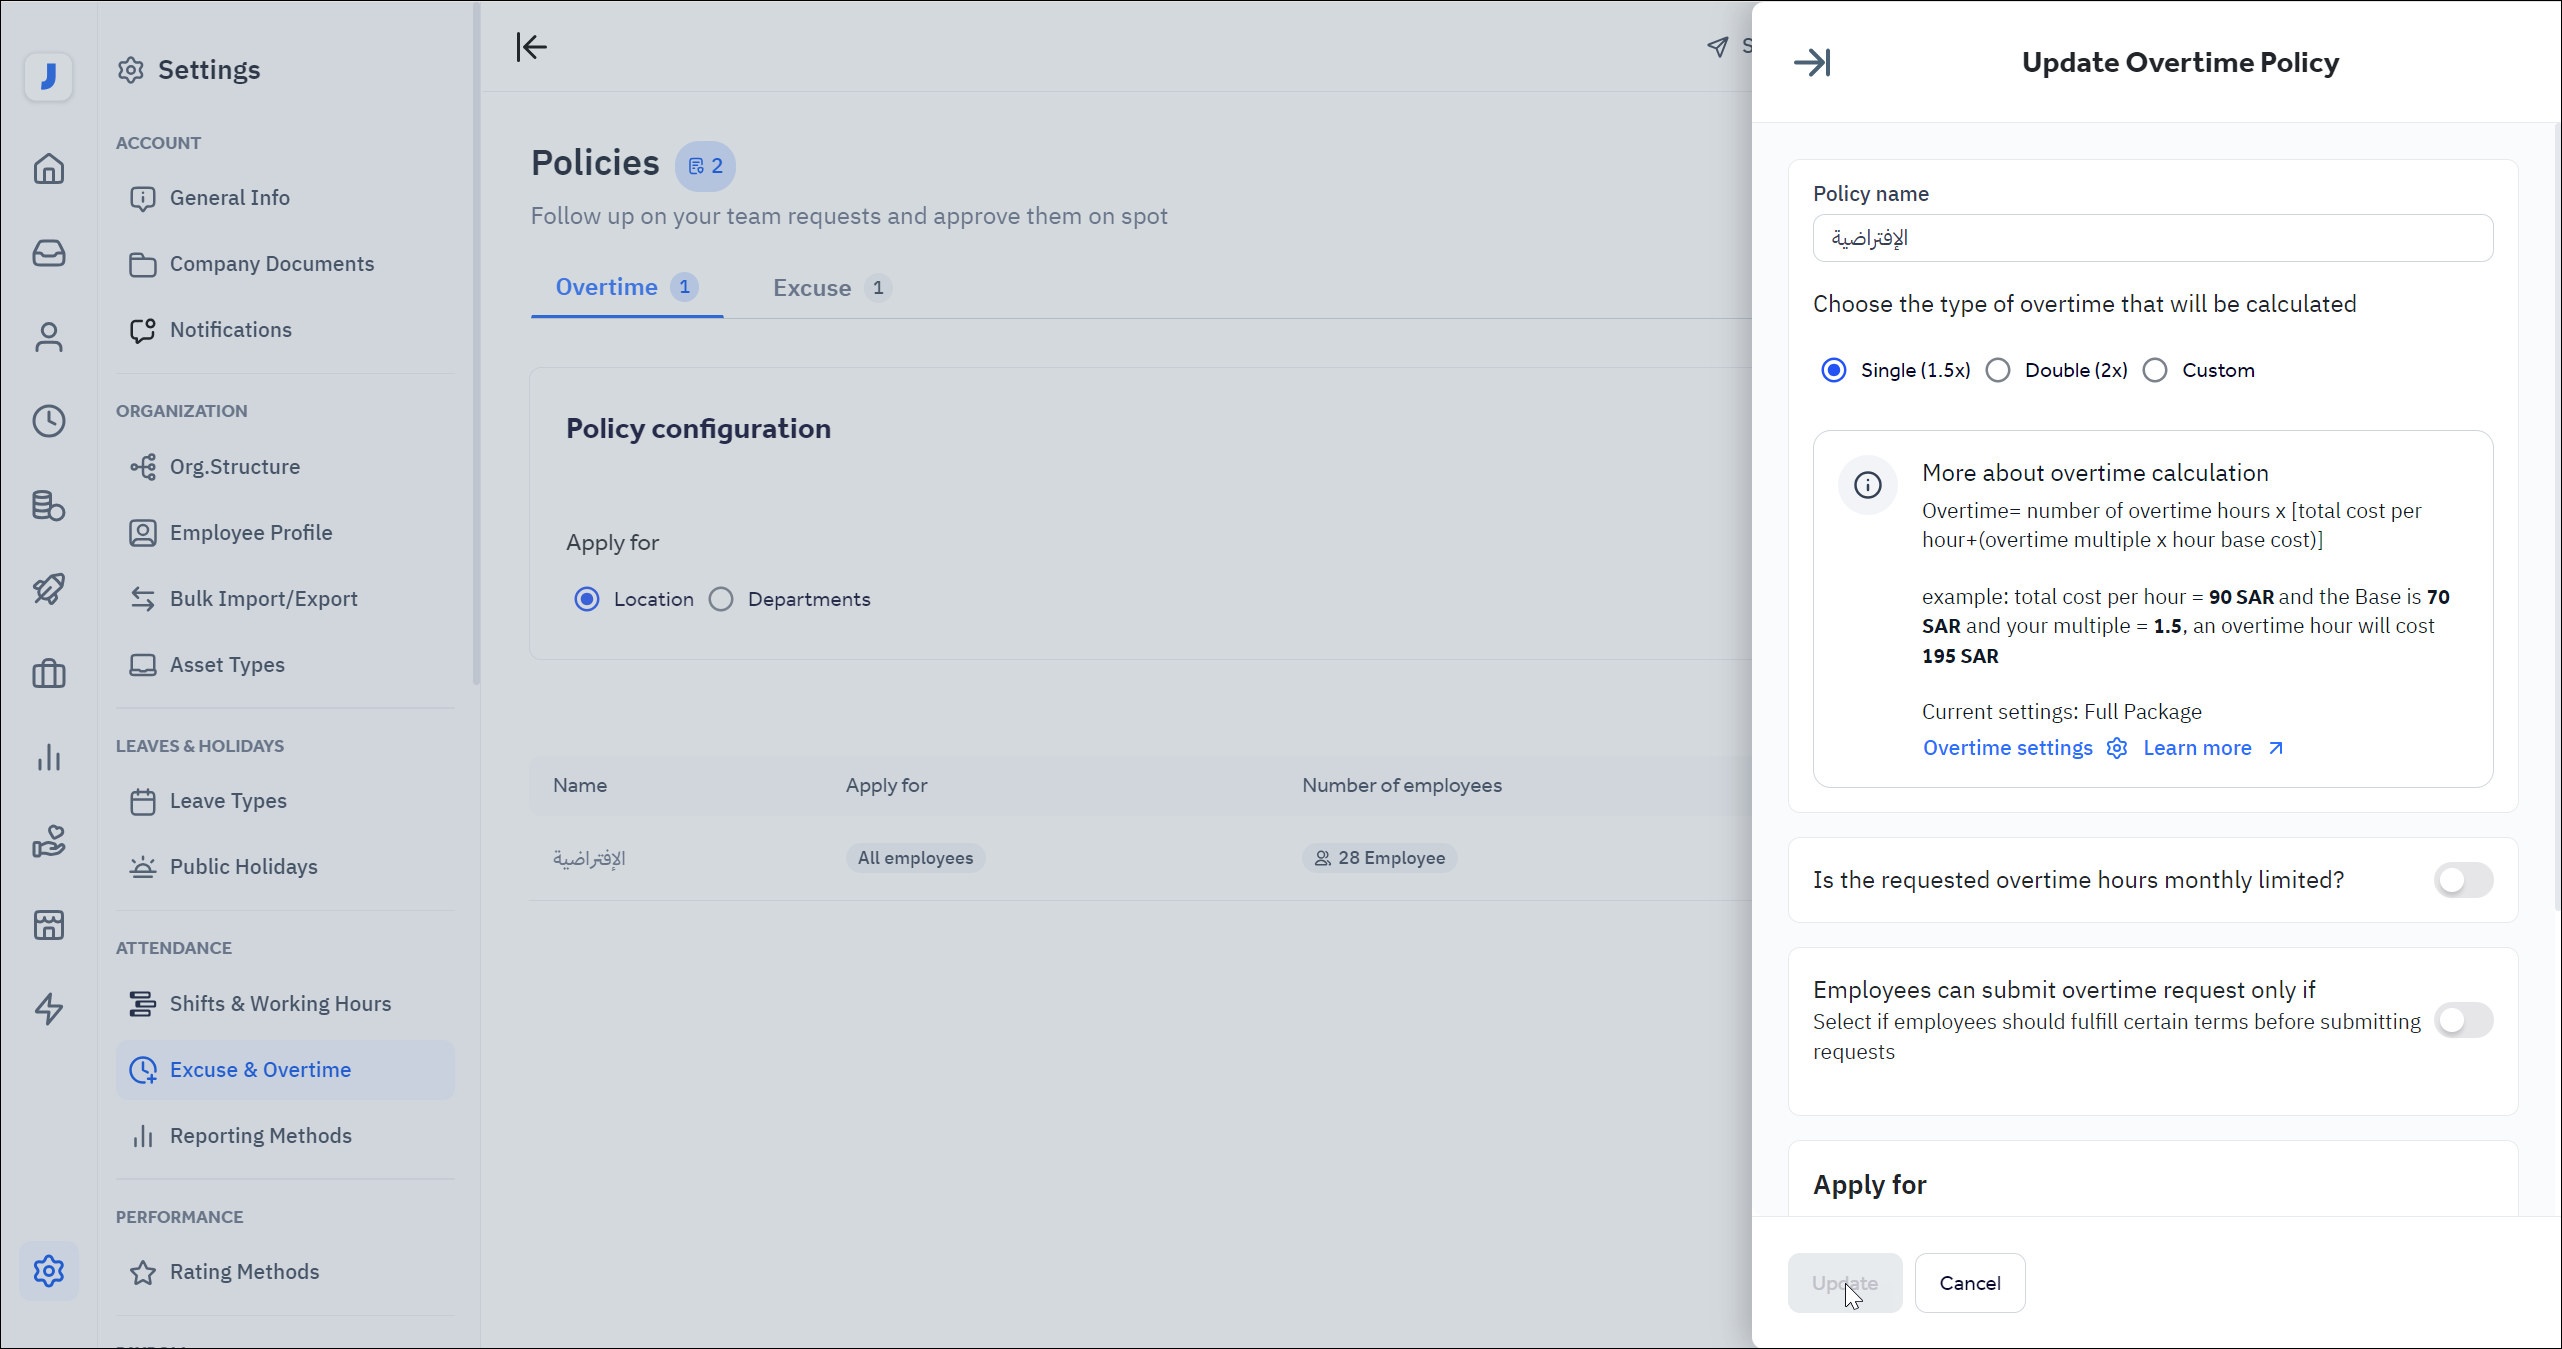The image size is (2562, 1349).
Task: Open the Overtime settings link
Action: (x=2007, y=749)
